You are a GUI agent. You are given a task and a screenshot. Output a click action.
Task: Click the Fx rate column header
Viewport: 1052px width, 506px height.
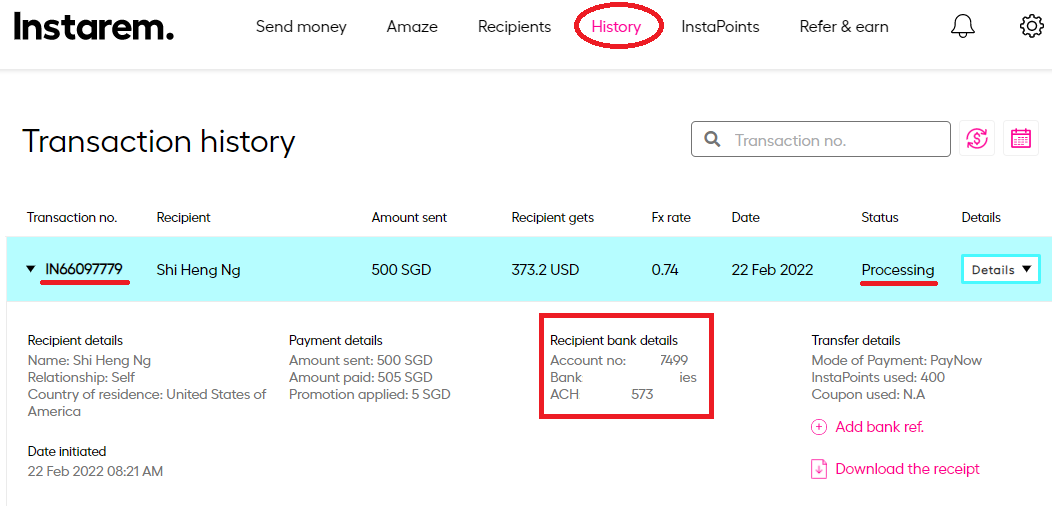click(671, 217)
